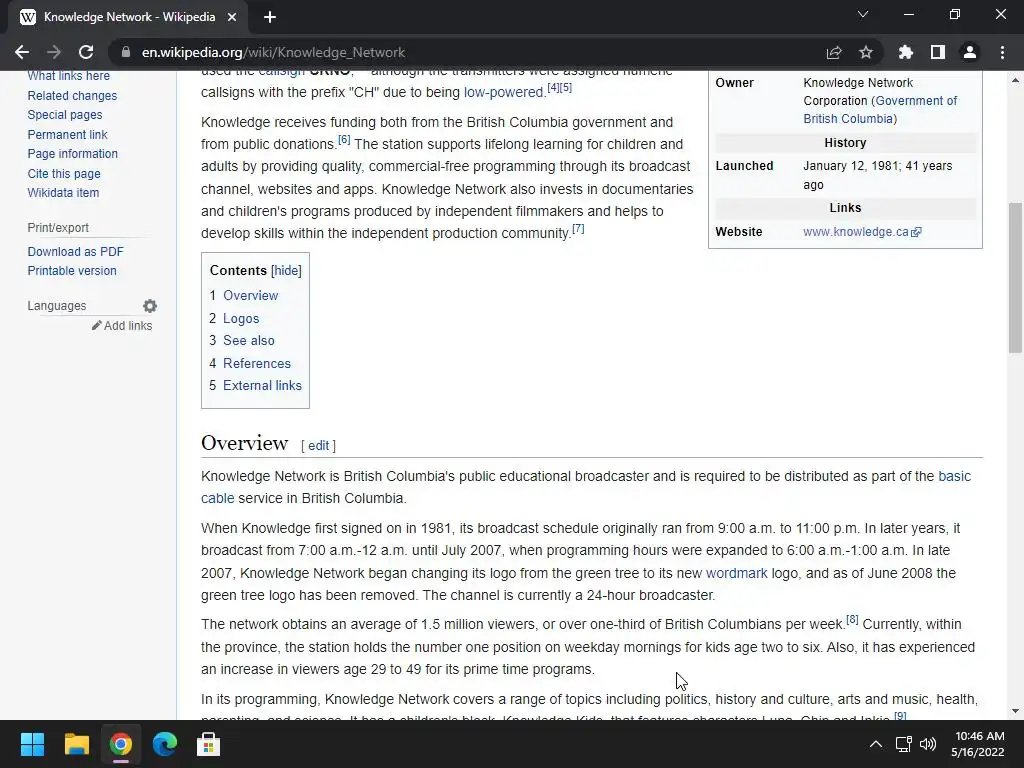
Task: Open clock and date flyout
Action: click(978, 744)
